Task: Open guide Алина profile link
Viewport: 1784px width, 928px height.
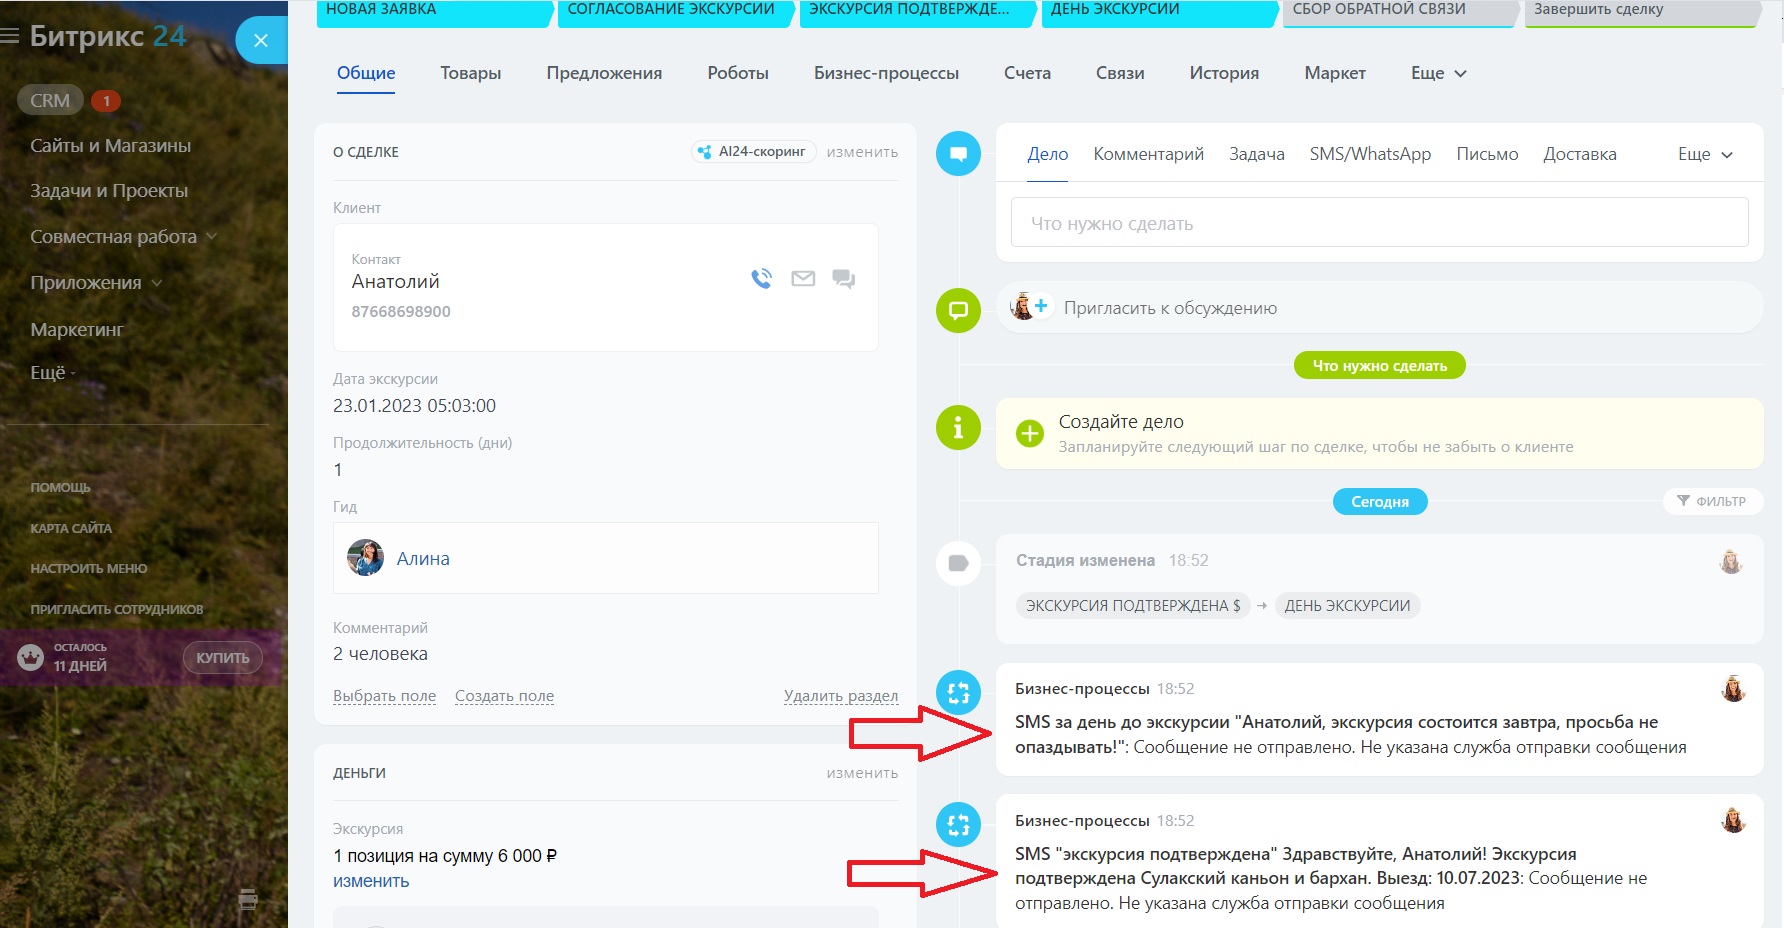Action: [x=423, y=559]
